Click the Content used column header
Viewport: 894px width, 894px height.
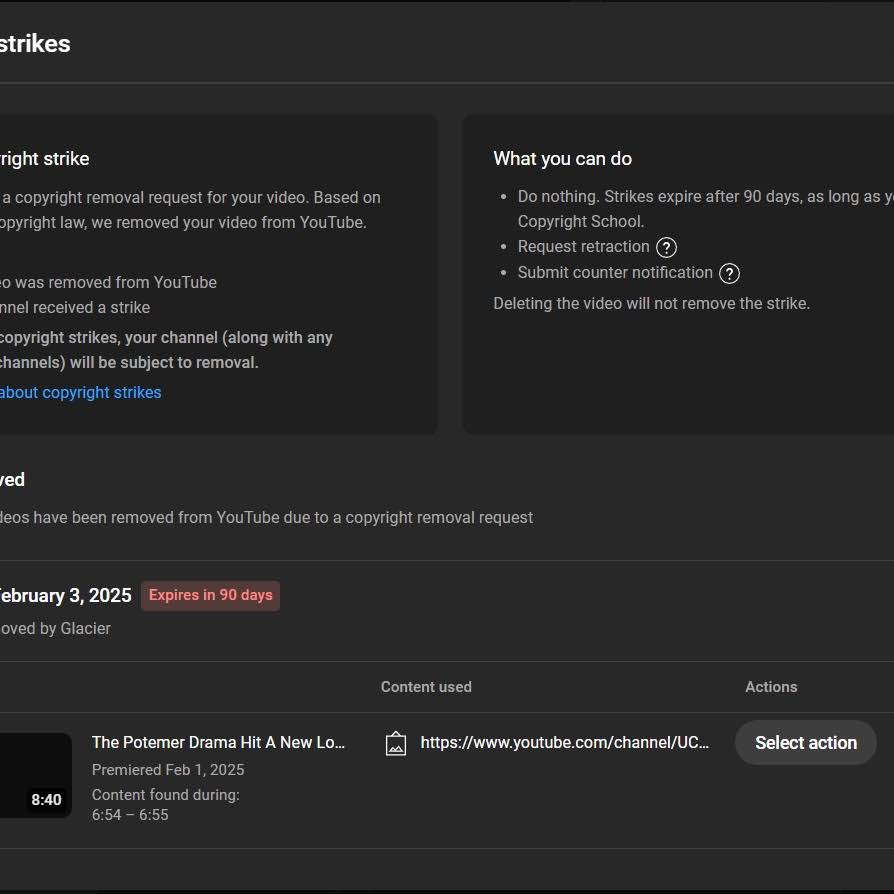point(426,687)
